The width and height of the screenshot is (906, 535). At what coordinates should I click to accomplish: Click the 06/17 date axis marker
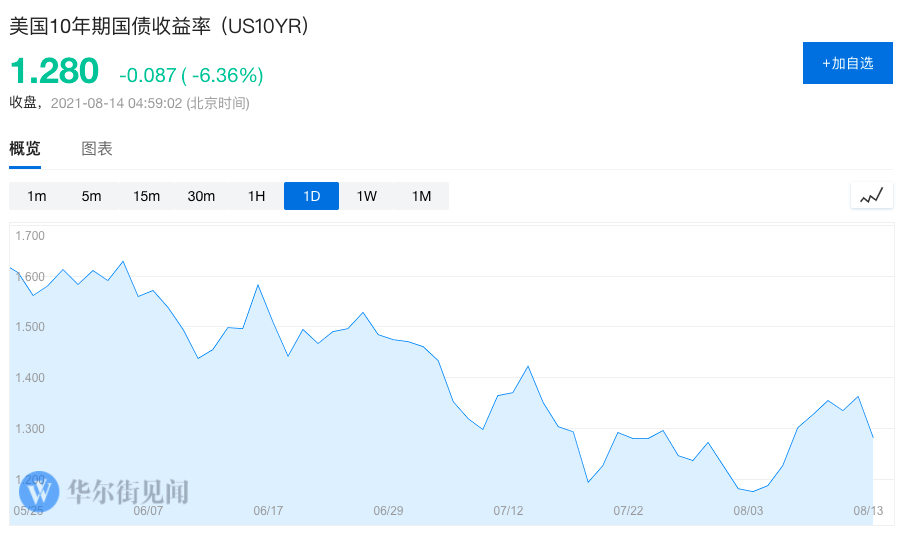(x=268, y=511)
